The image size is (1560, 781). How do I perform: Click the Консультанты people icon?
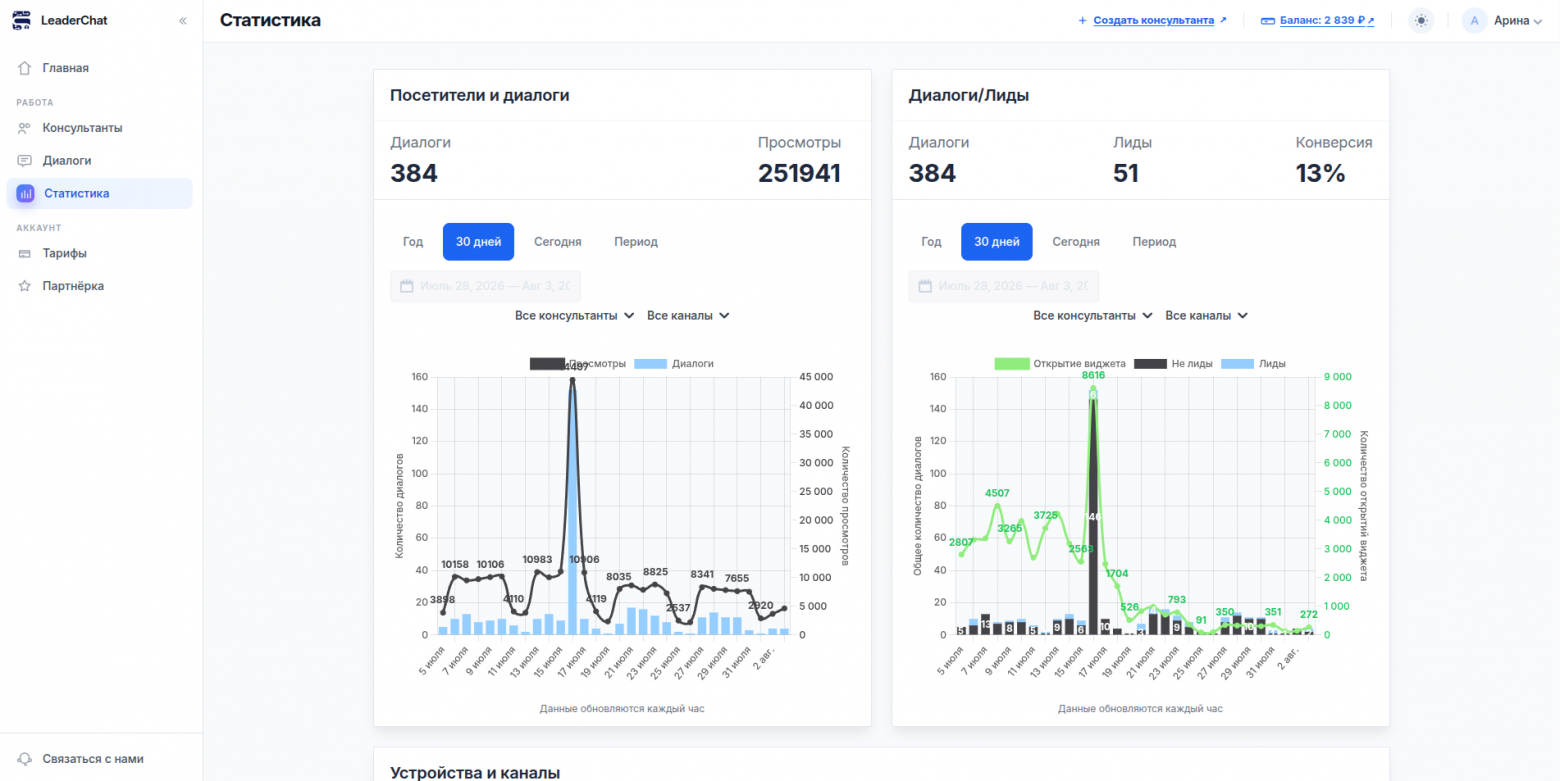25,128
